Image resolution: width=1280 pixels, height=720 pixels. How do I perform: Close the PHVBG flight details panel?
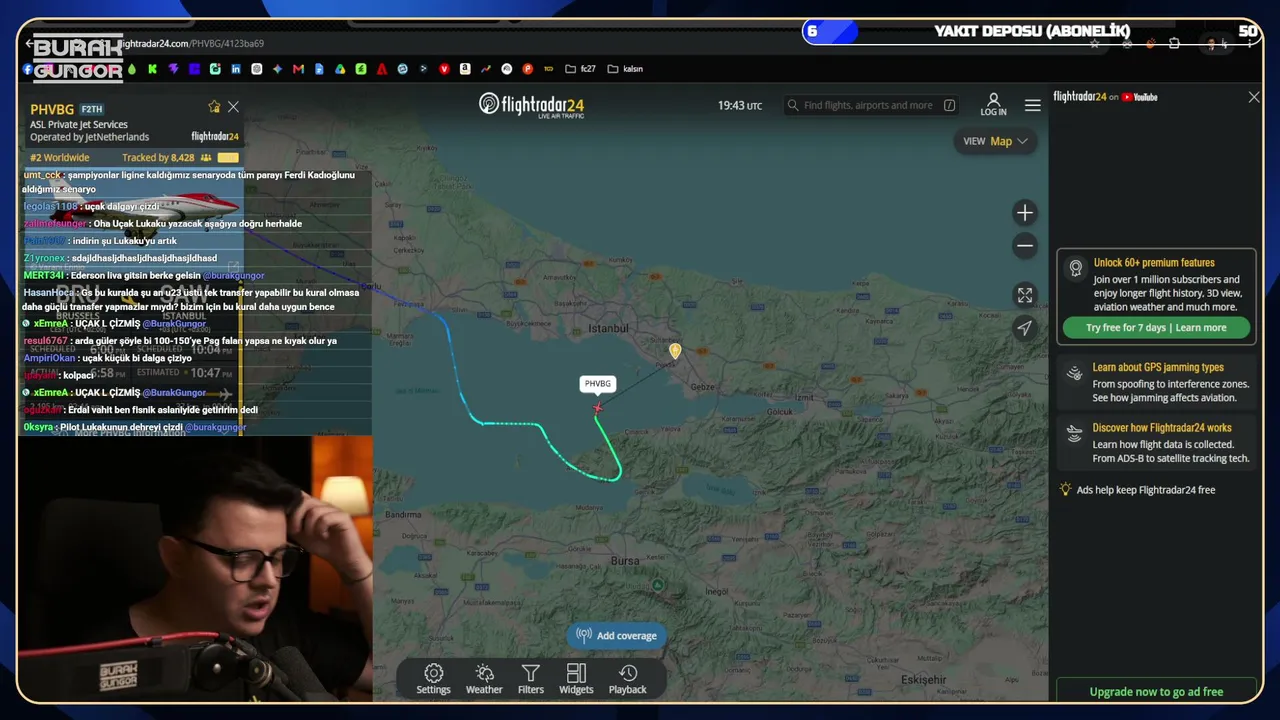pyautogui.click(x=233, y=107)
